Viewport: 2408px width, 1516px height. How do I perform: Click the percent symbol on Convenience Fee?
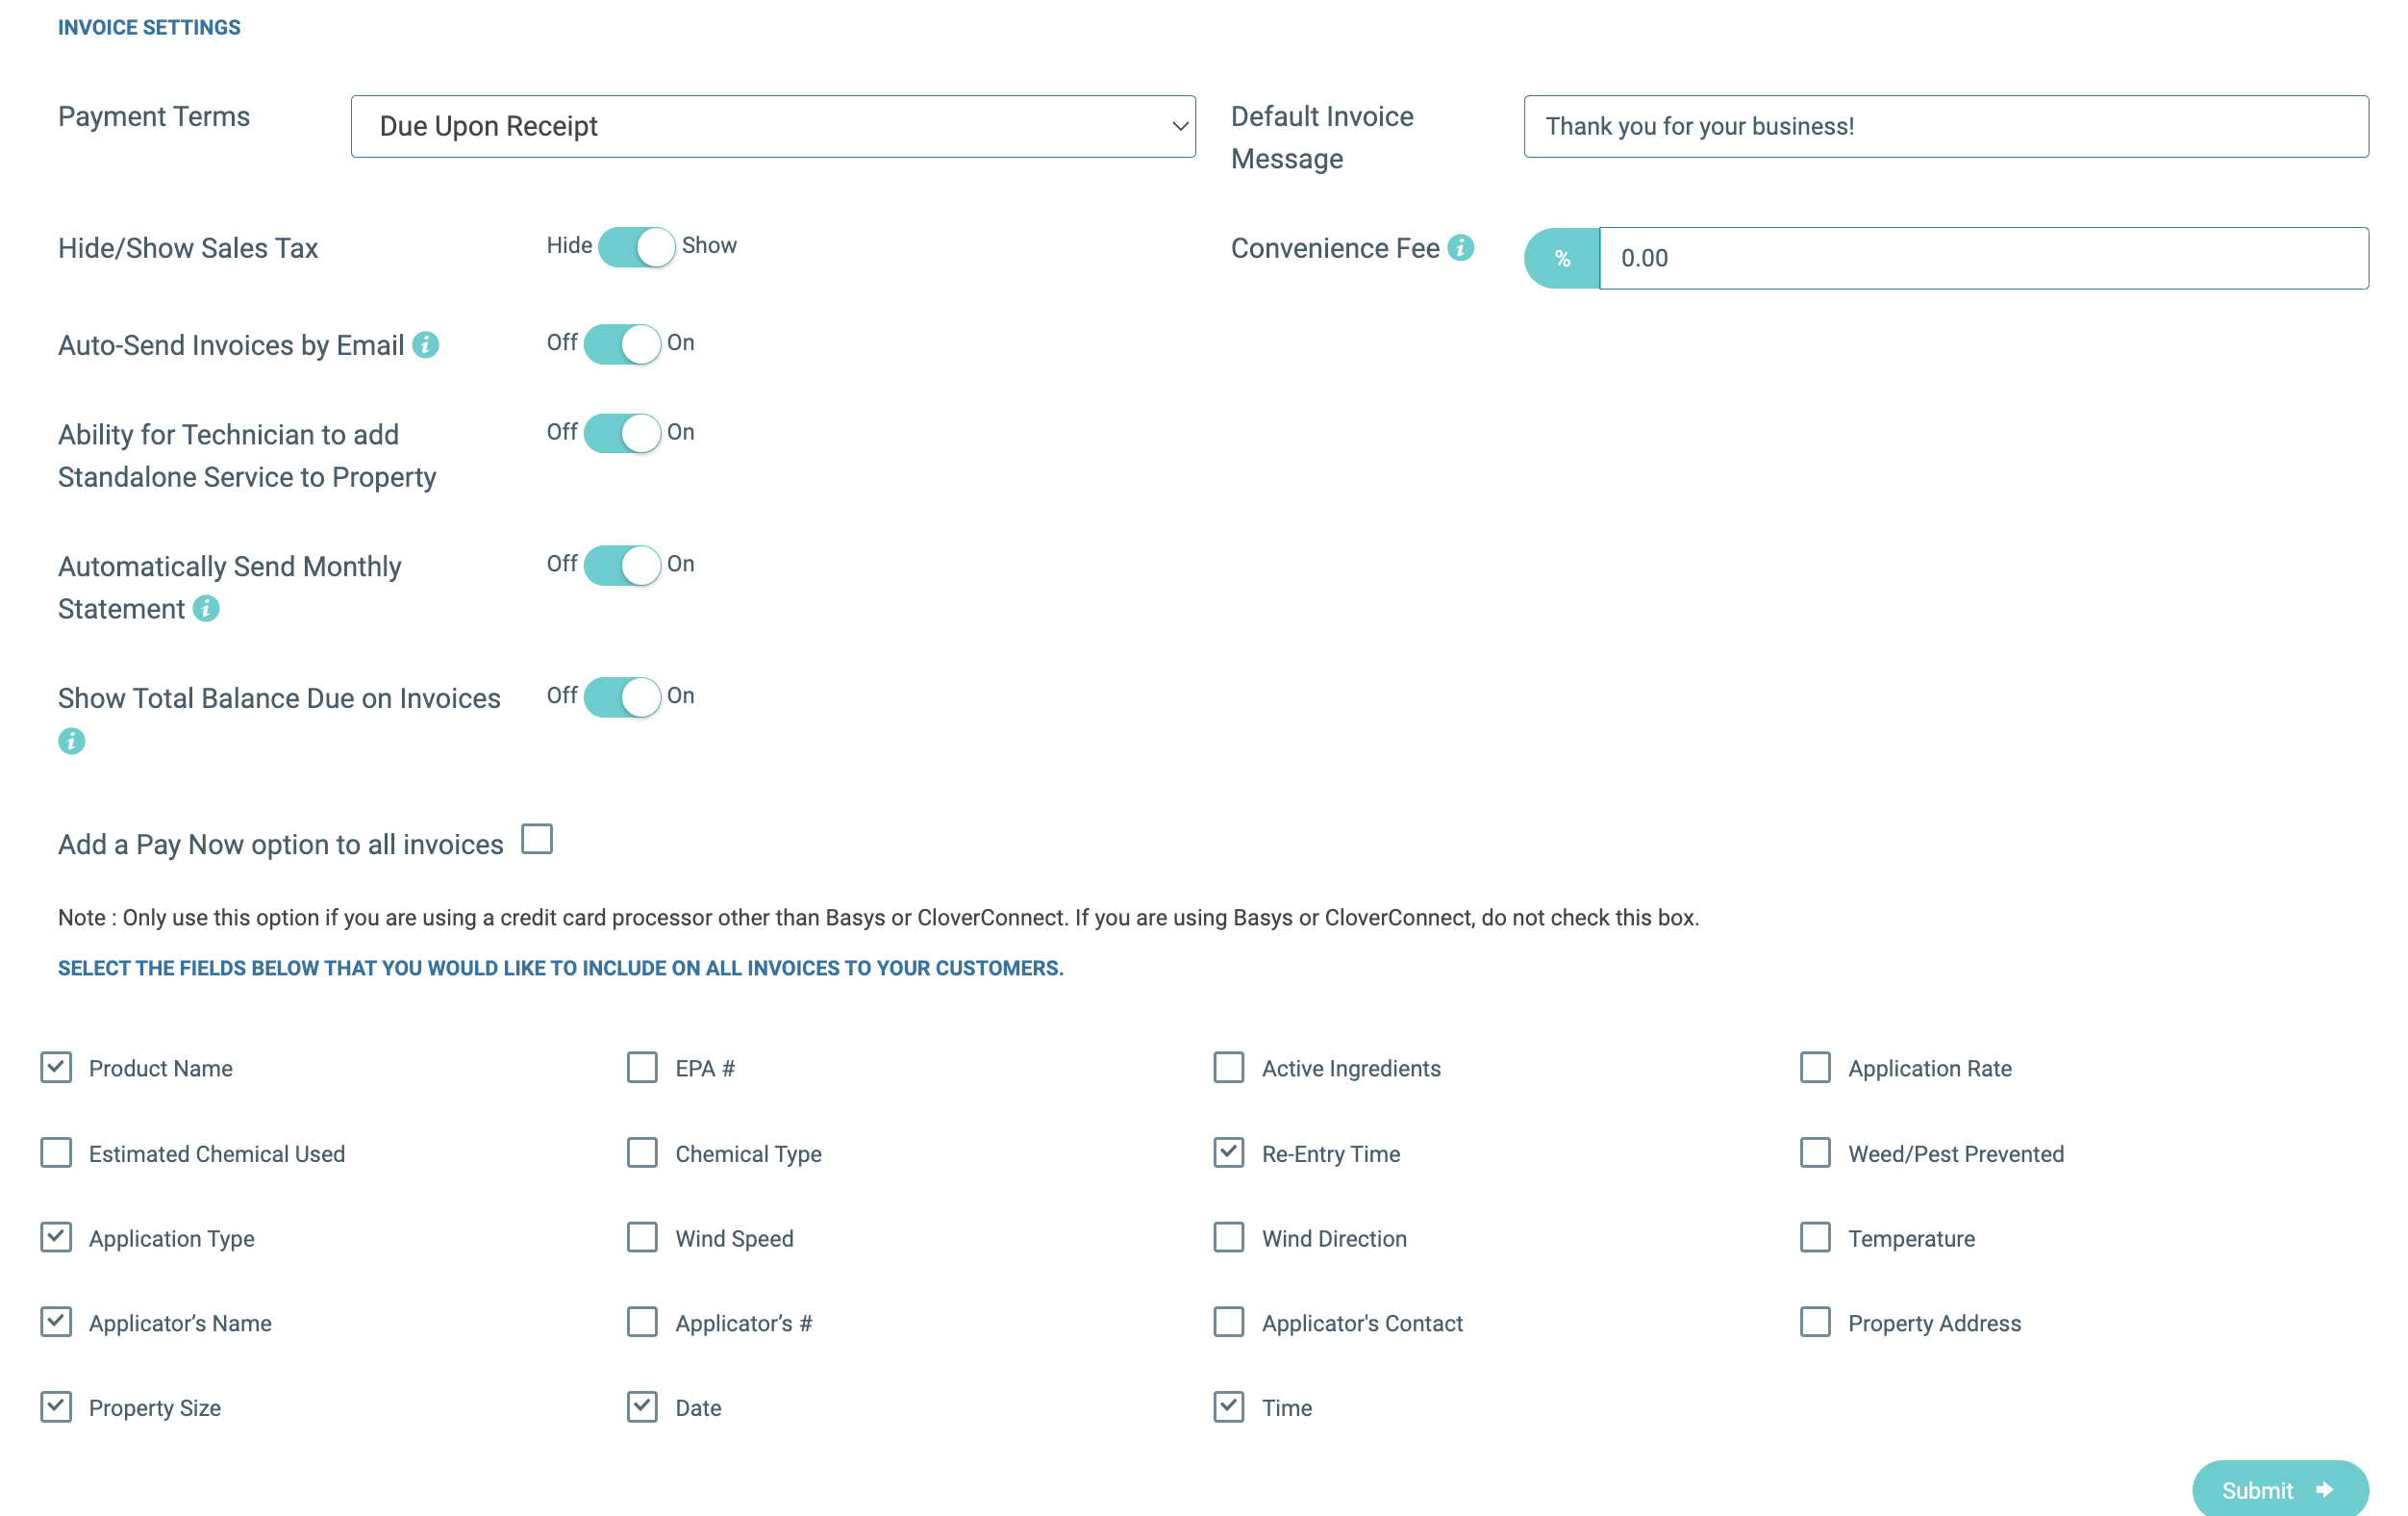1561,259
